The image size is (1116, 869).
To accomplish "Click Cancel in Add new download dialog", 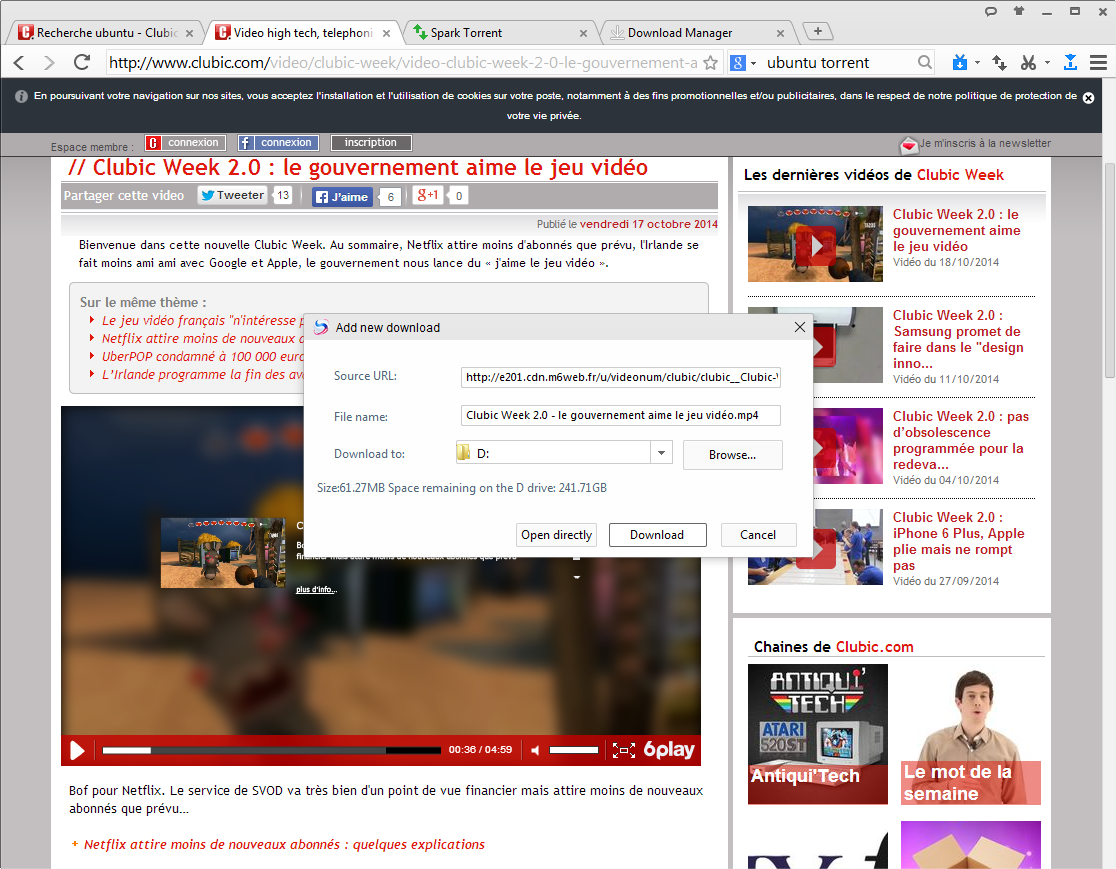I will click(758, 535).
